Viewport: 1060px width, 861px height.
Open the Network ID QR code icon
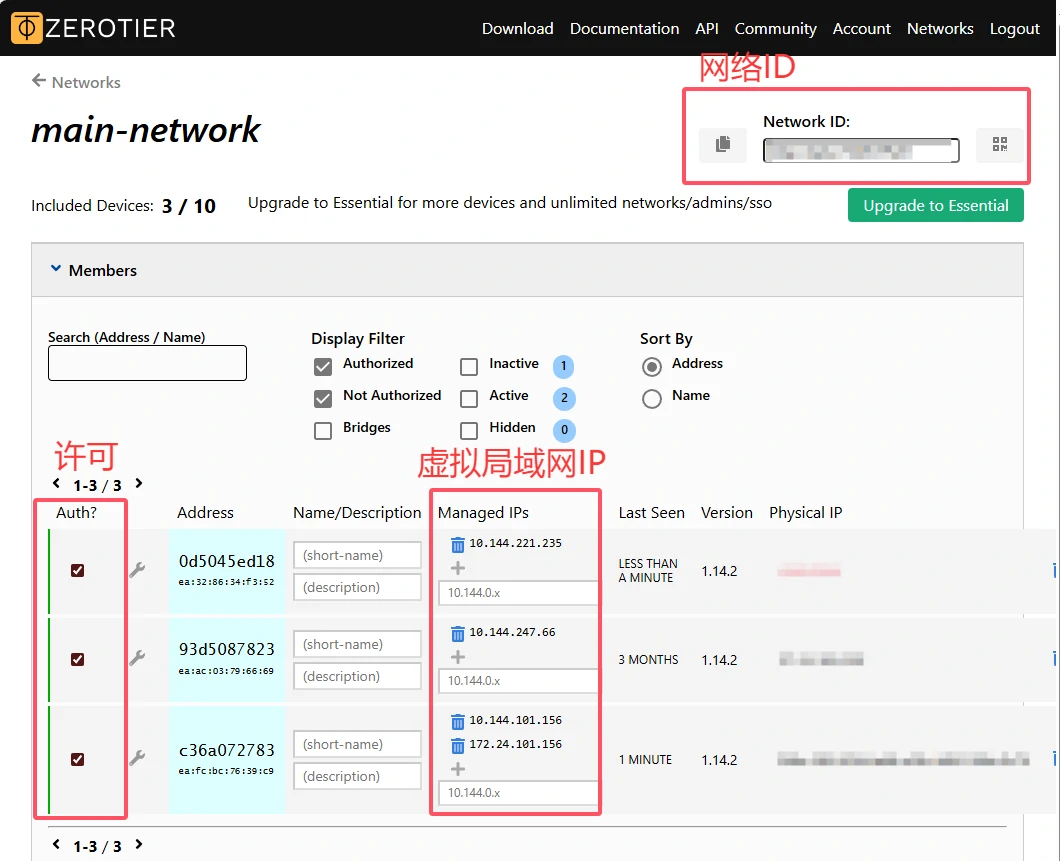(x=999, y=145)
